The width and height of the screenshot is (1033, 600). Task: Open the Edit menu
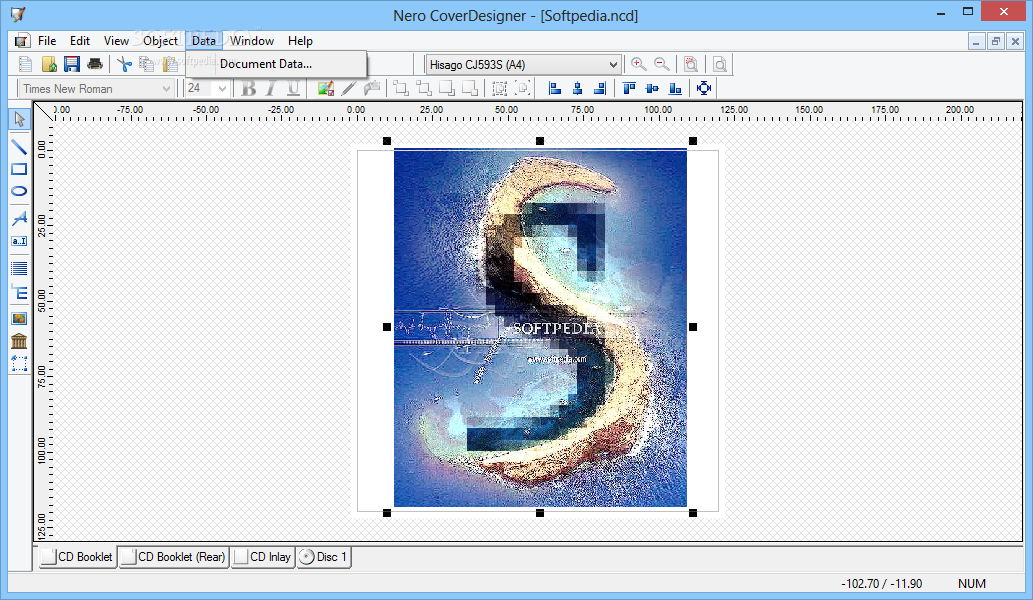point(80,41)
